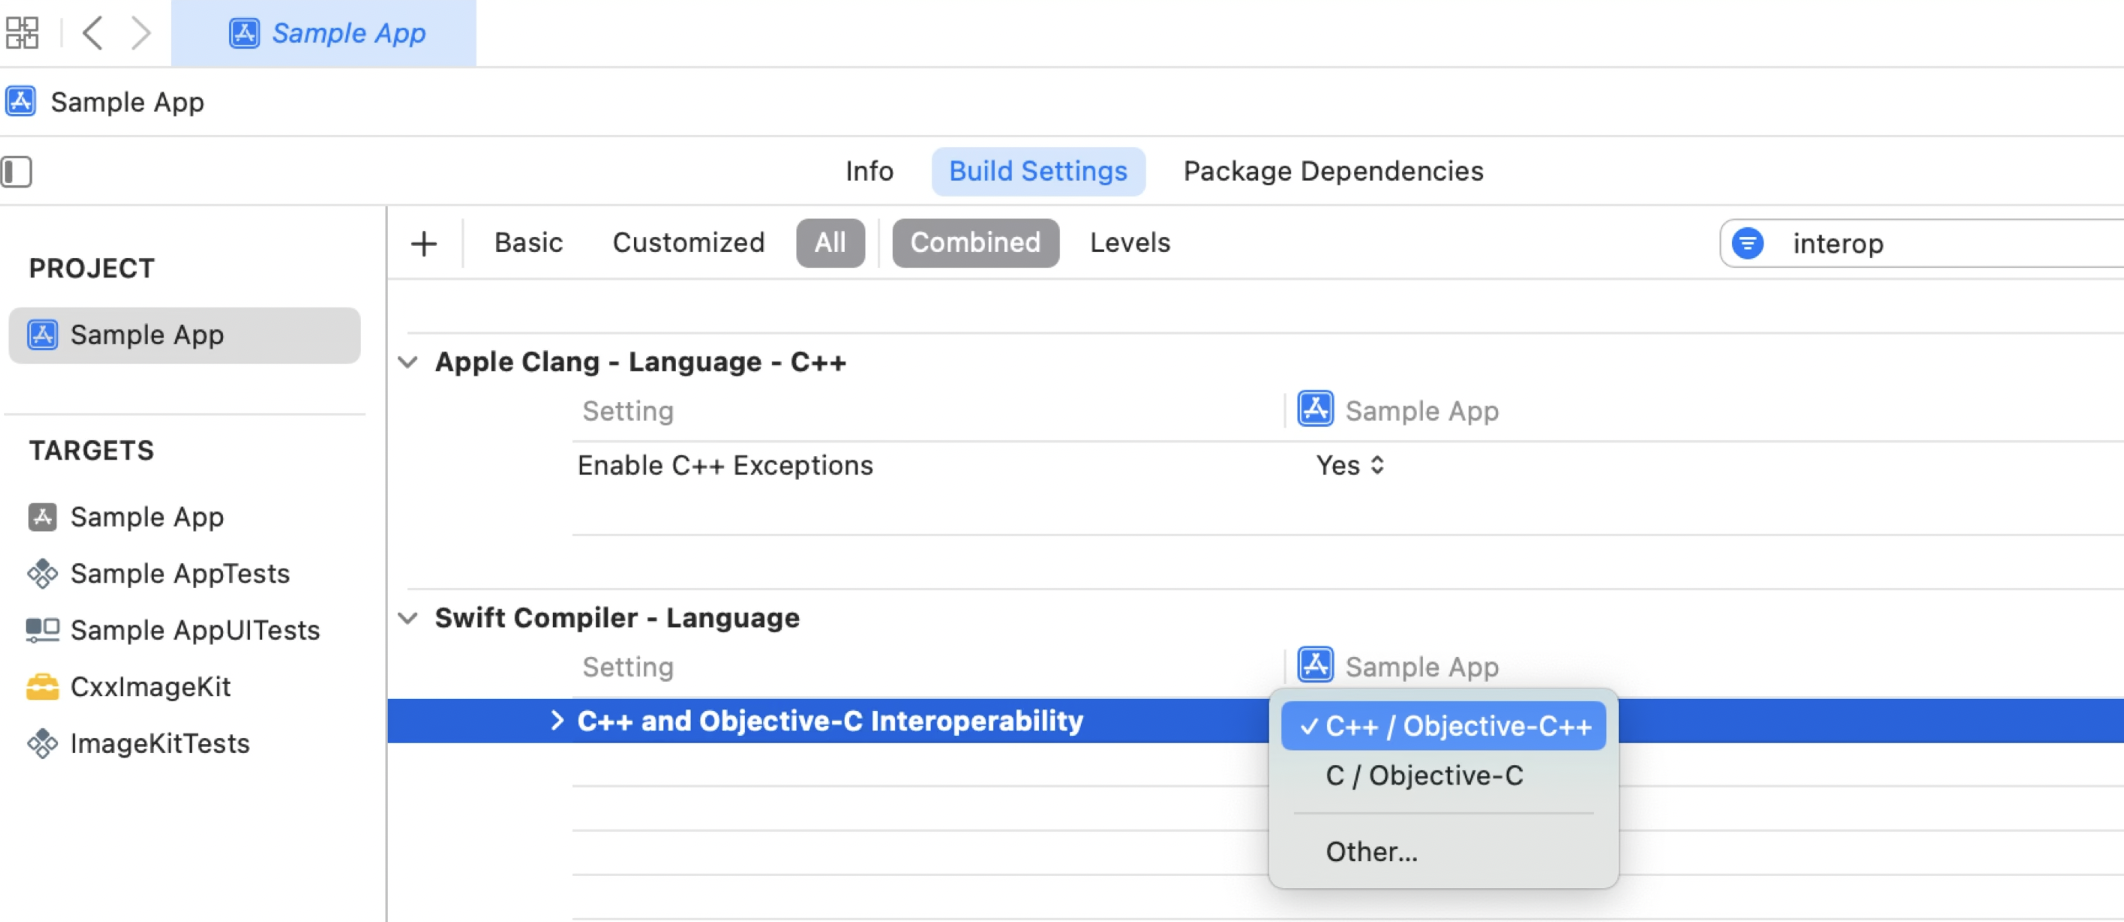Click the Sample AppUITests target icon
Viewport: 2124px width, 922px height.
point(42,630)
